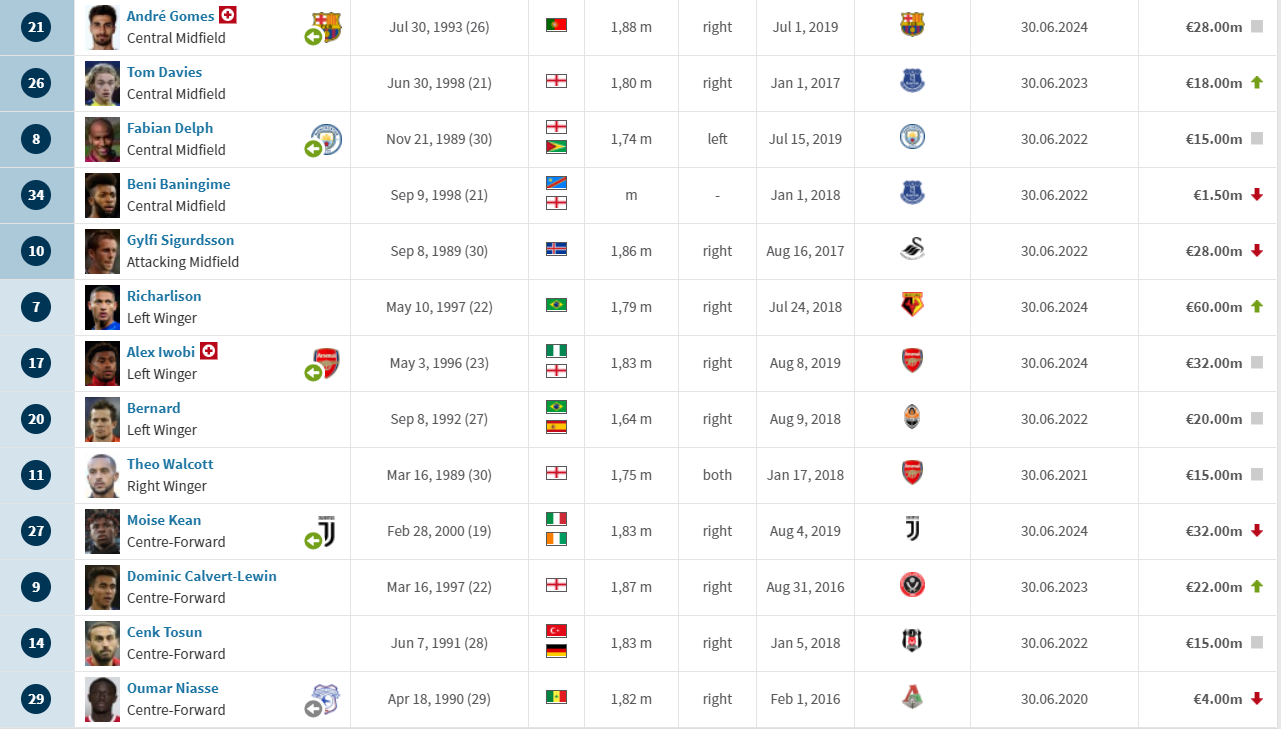Click Gylfi Sigurdsson's portrait thumbnail
1281x729 pixels.
click(x=103, y=251)
